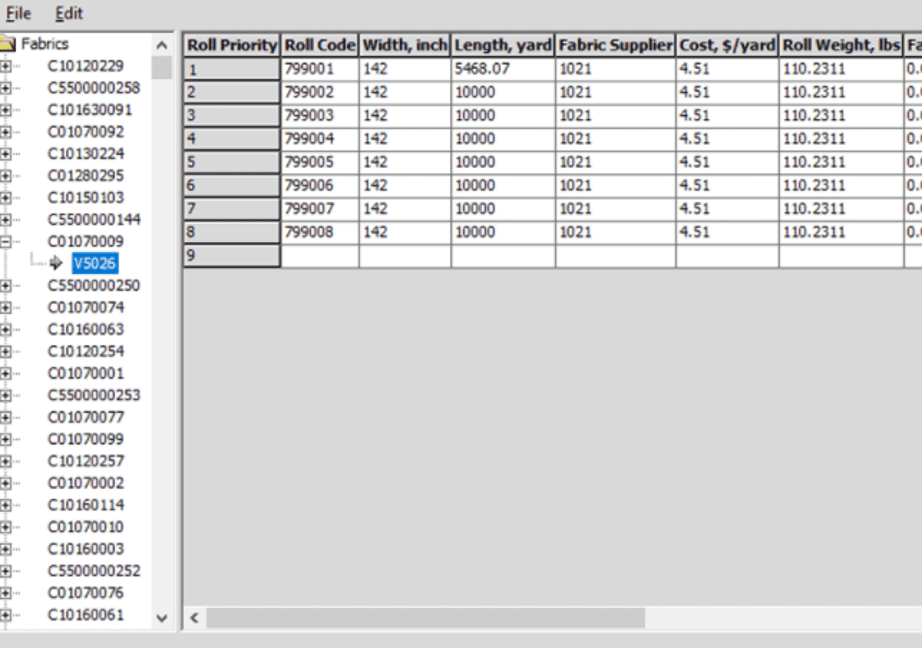Select row header for roll priority 1
The height and width of the screenshot is (648, 922).
pyautogui.click(x=231, y=69)
